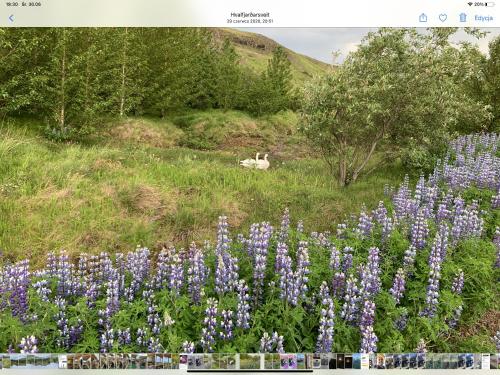
Task: Select the rightmost thumbnail in the filmstrip
Action: pos(495,361)
